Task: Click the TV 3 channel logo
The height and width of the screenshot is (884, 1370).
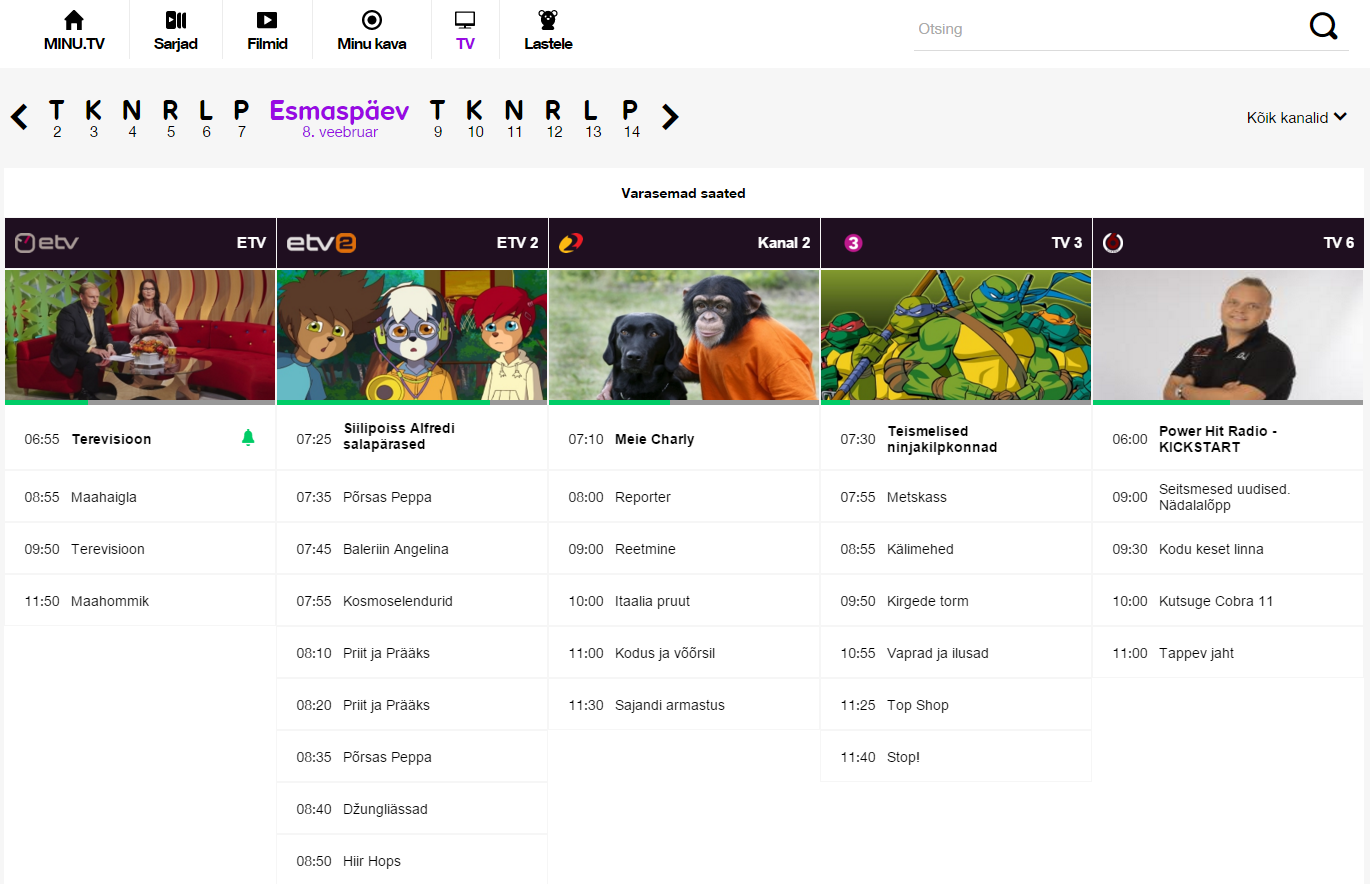Action: click(x=853, y=243)
